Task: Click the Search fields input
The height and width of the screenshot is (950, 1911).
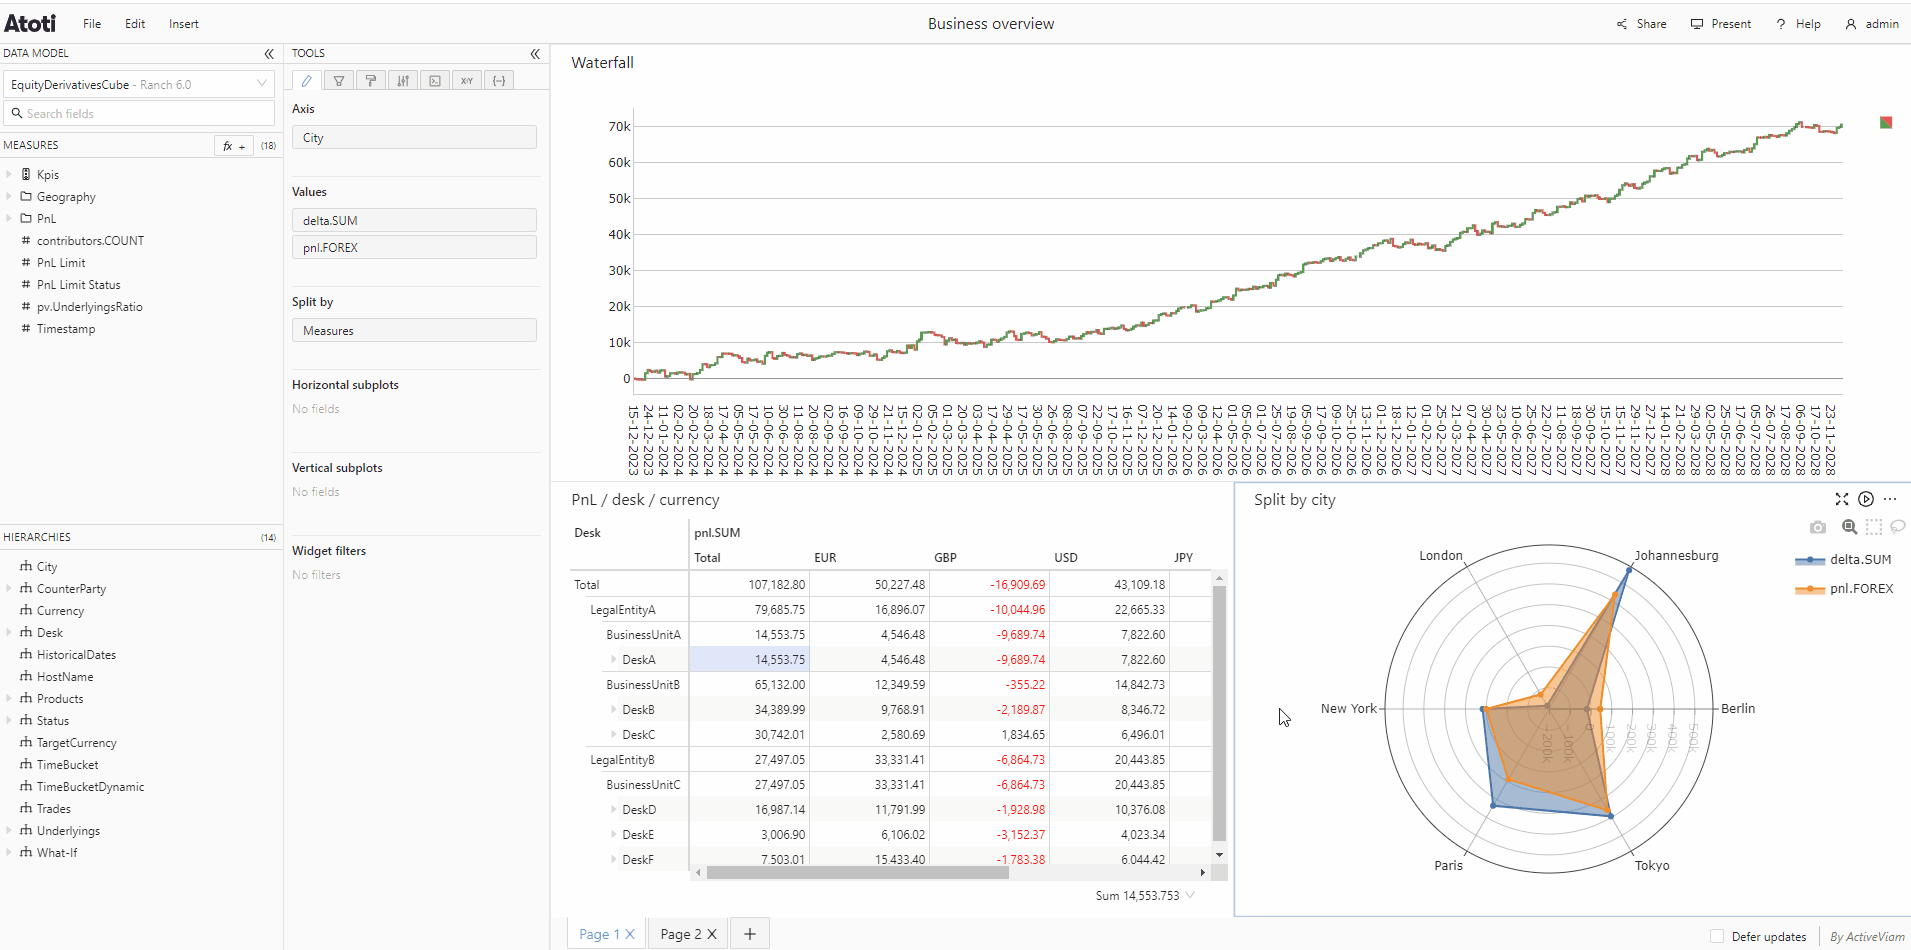Action: tap(139, 113)
